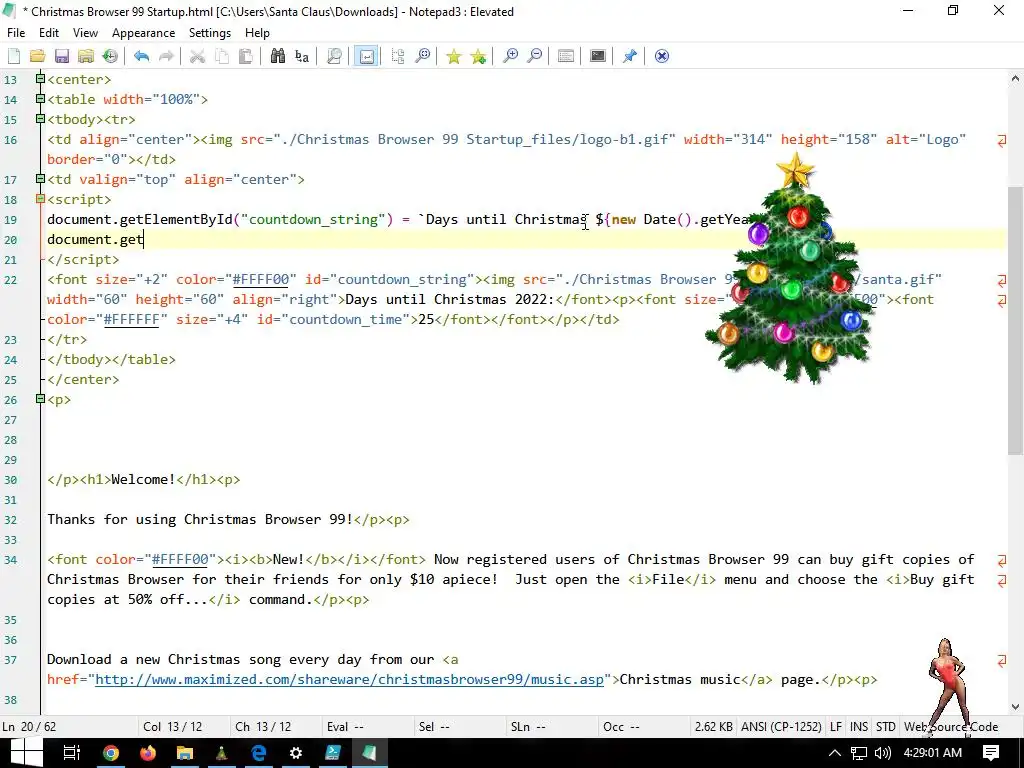Open the Appearance menu
The width and height of the screenshot is (1024, 768).
point(143,33)
